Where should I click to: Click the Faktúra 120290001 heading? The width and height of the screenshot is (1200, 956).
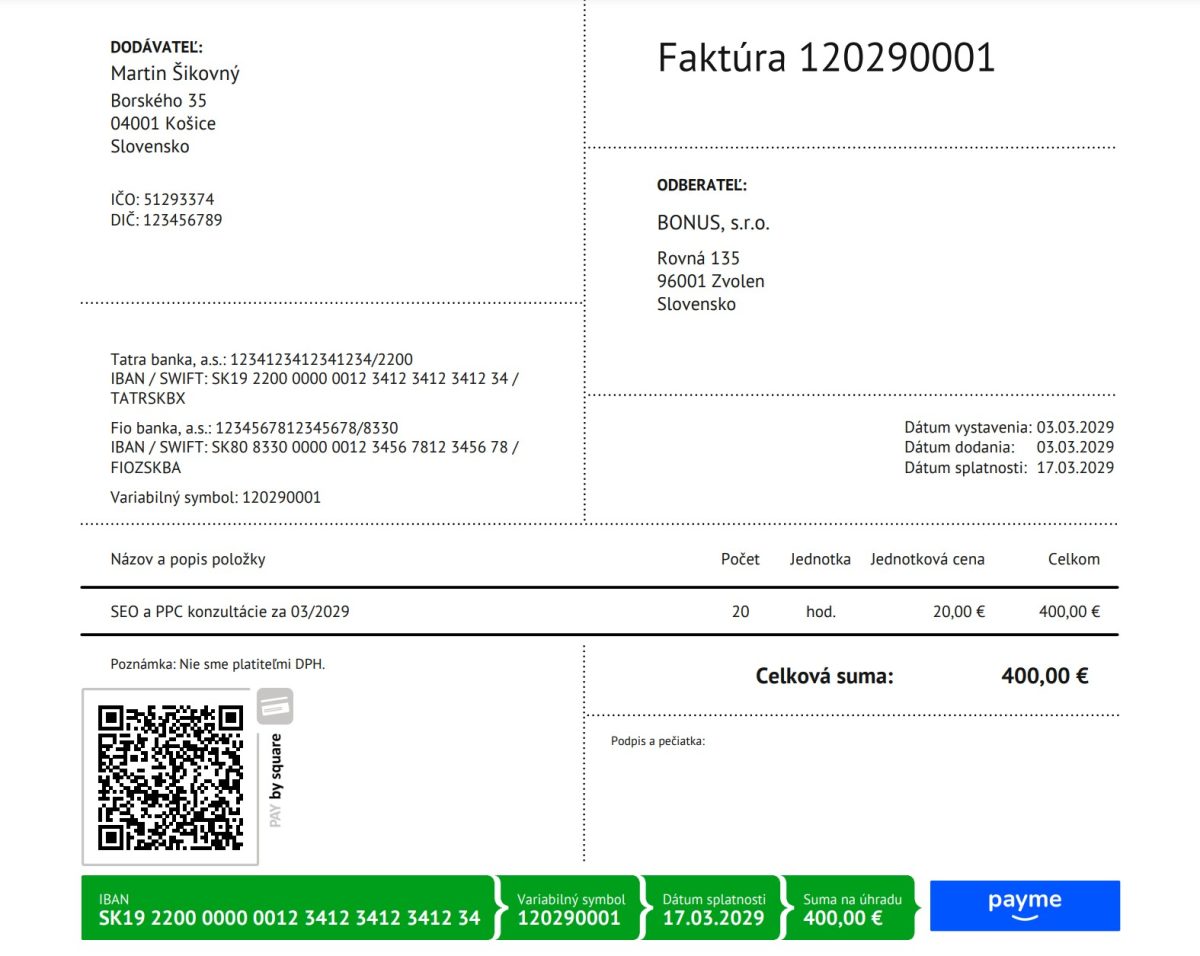pyautogui.click(x=826, y=58)
